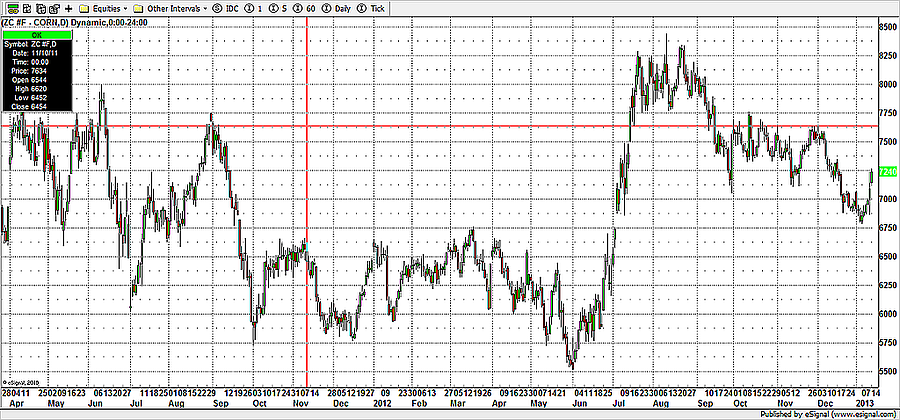The height and width of the screenshot is (420, 900).
Task: Click the Equities folder icon
Action: click(x=84, y=7)
